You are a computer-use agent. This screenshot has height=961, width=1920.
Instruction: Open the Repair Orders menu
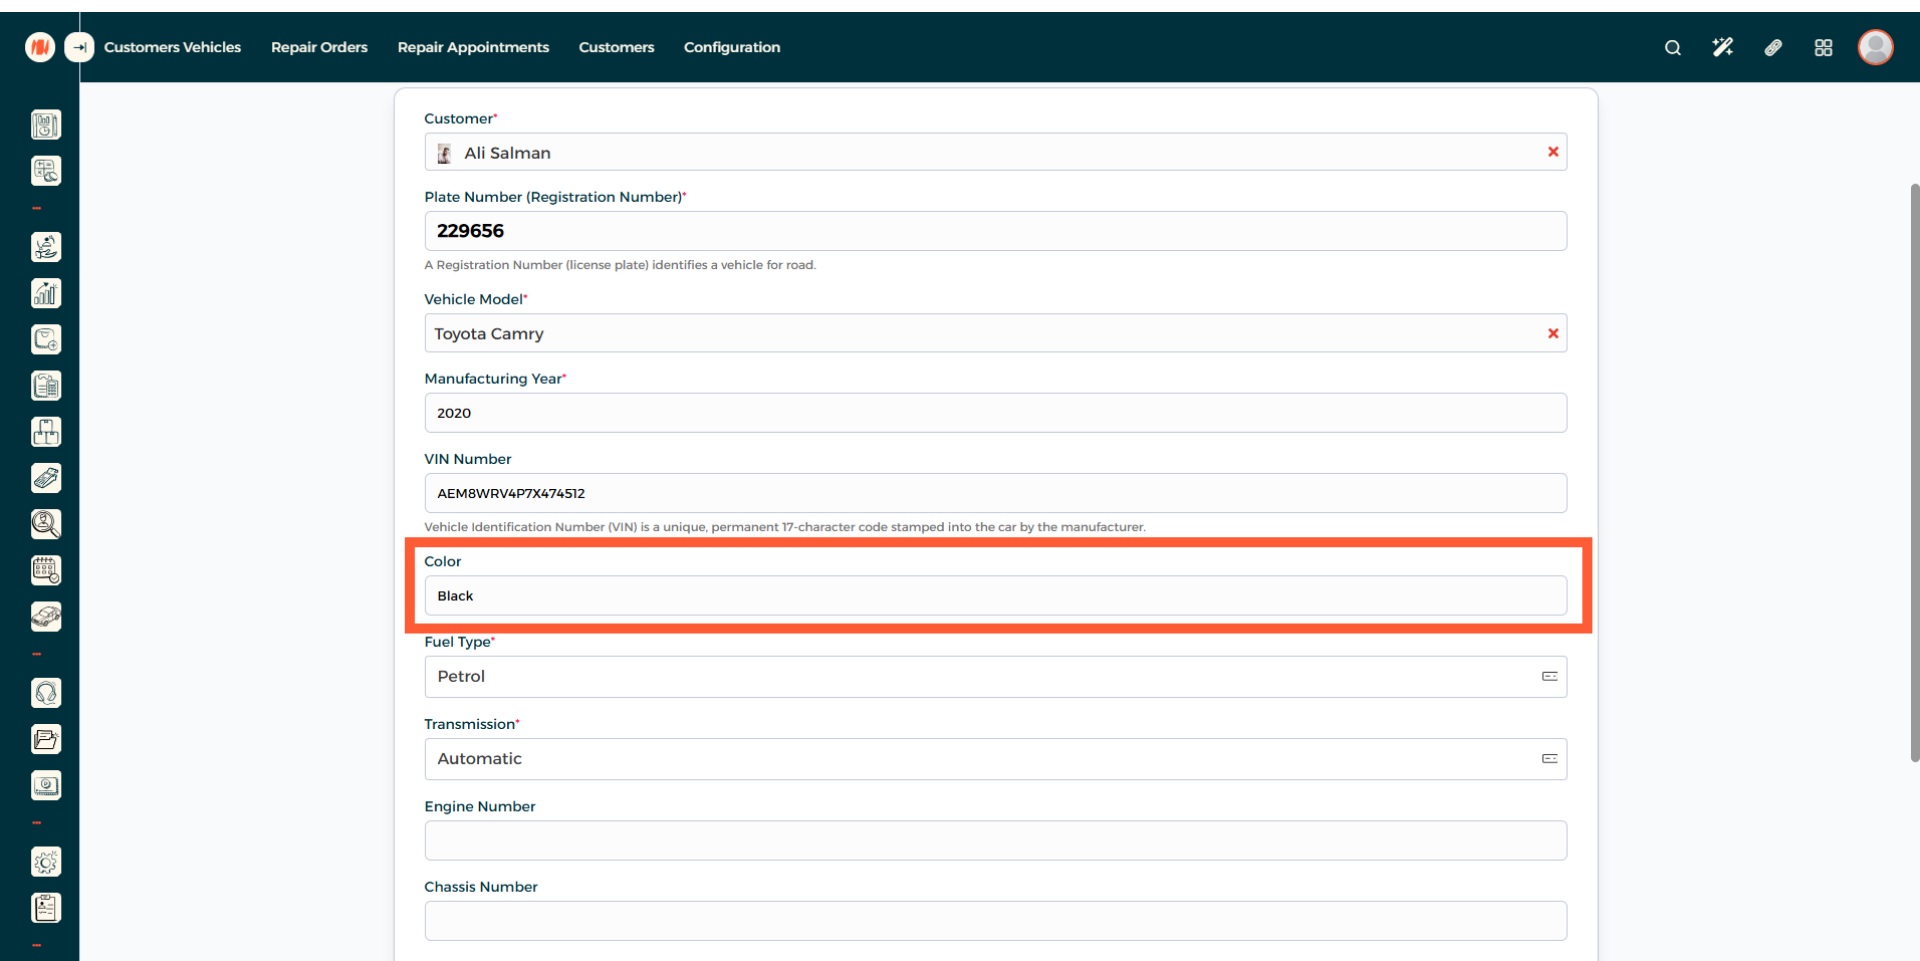tap(319, 47)
